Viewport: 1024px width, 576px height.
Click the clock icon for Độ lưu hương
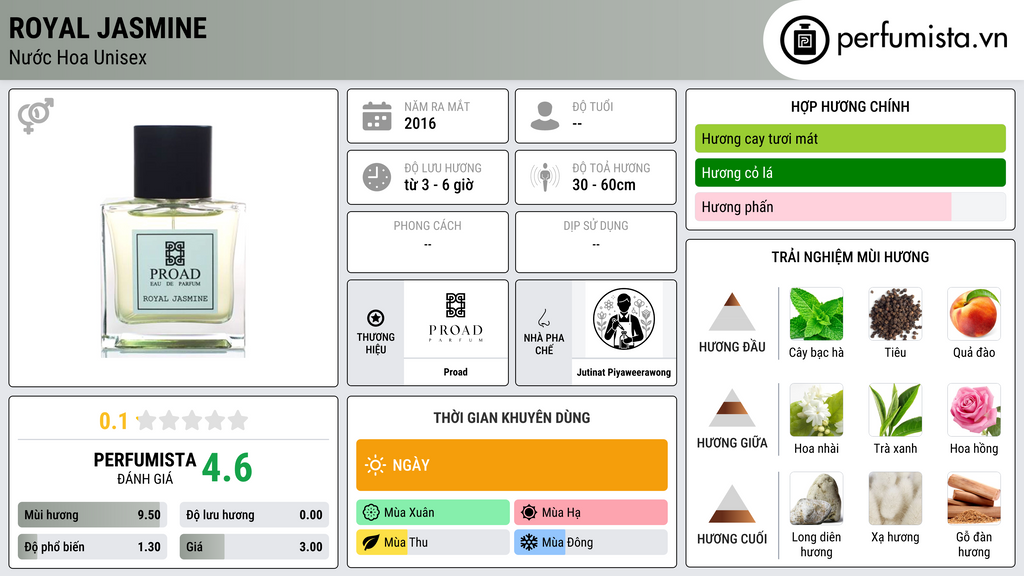[x=377, y=177]
